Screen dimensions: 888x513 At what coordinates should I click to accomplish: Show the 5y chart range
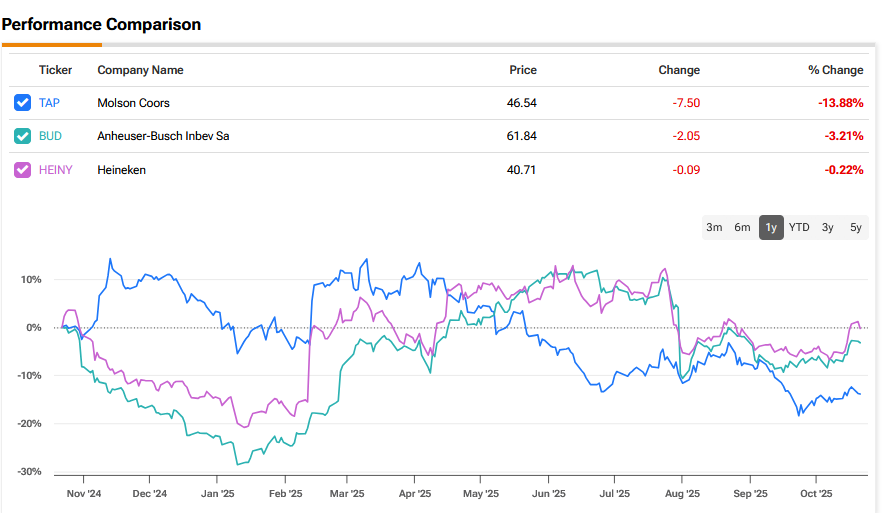[856, 227]
